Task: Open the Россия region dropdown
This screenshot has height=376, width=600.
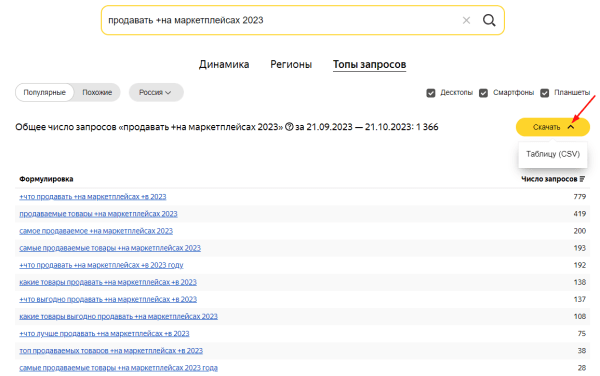Action: click(x=156, y=93)
